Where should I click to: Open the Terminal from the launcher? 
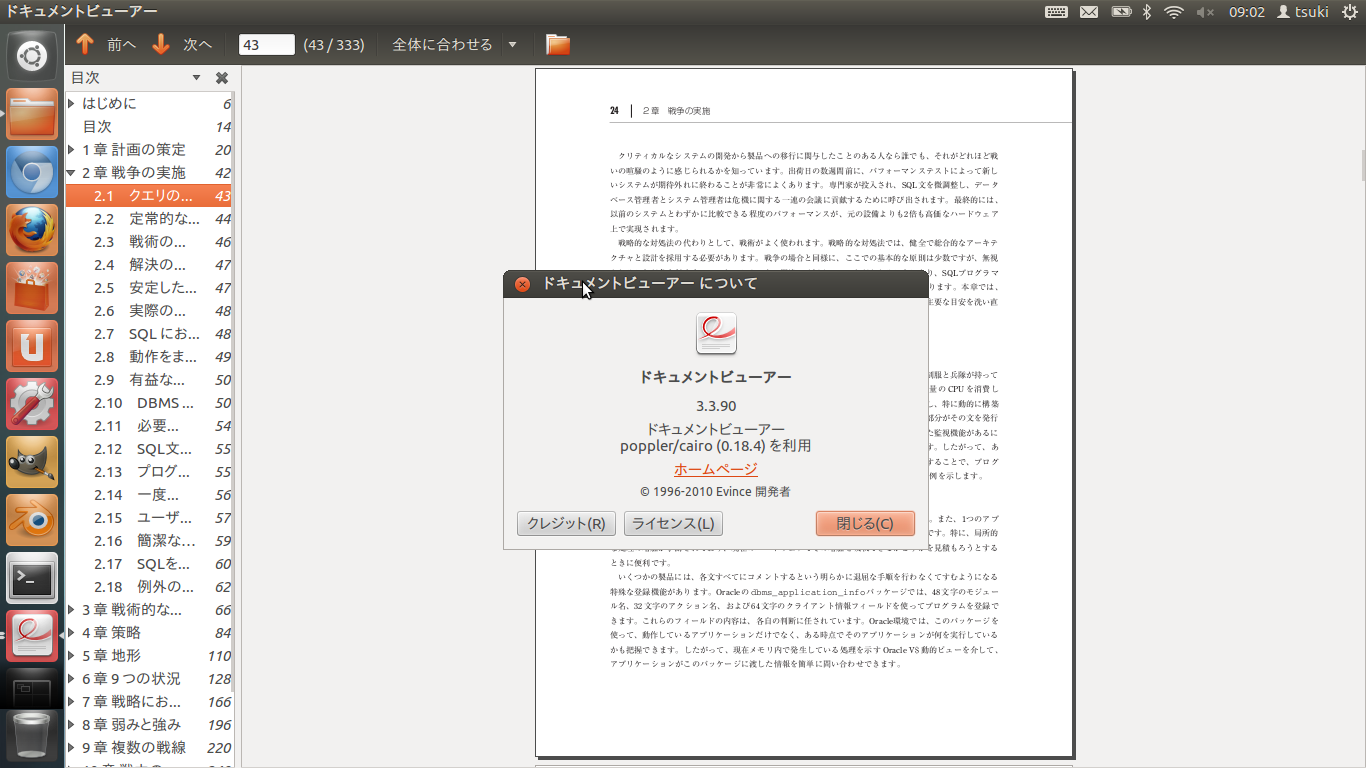click(x=32, y=578)
